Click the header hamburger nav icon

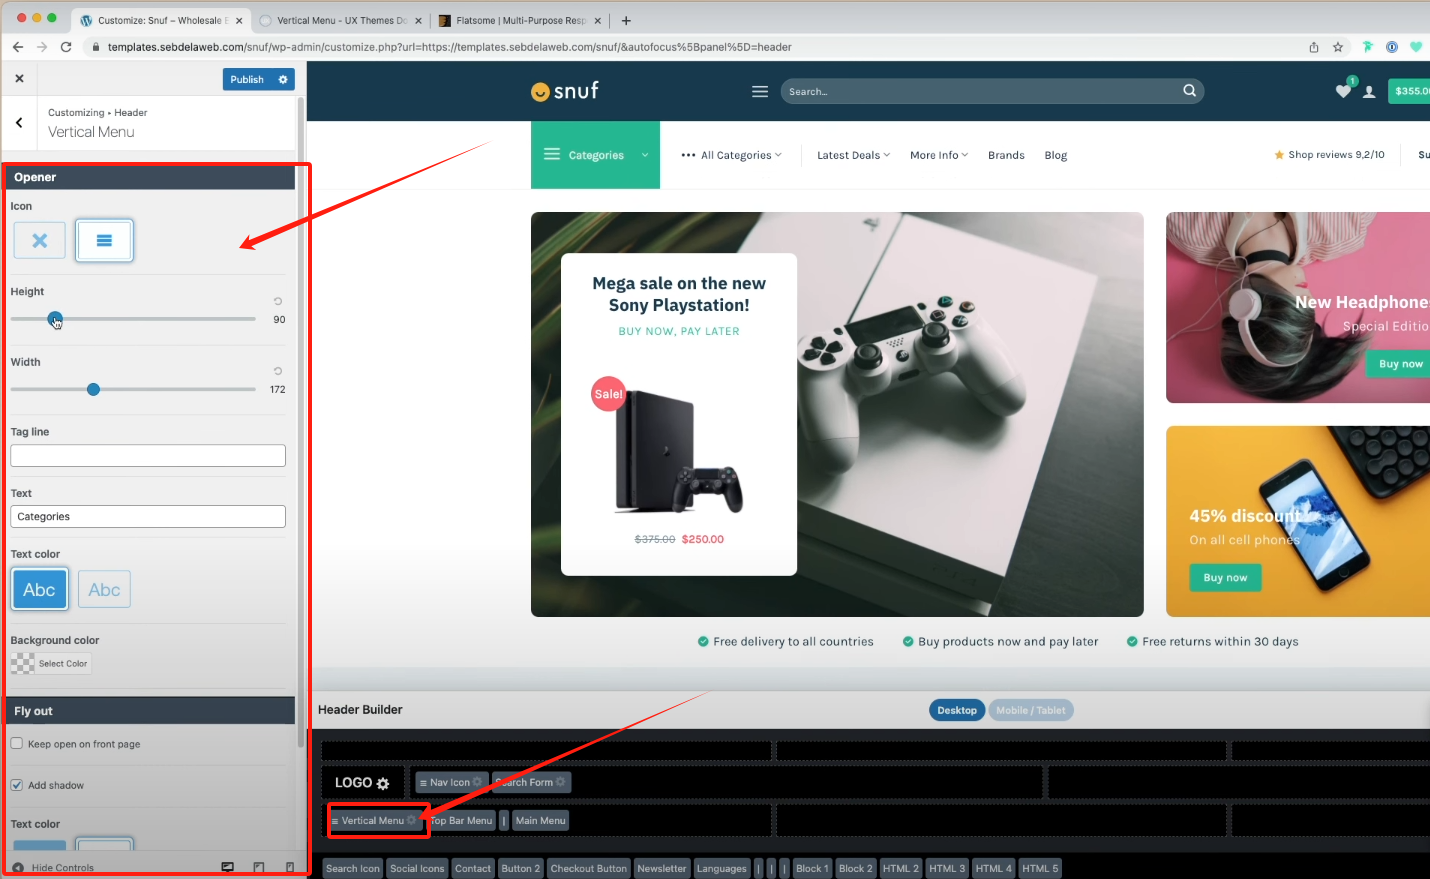pos(760,91)
